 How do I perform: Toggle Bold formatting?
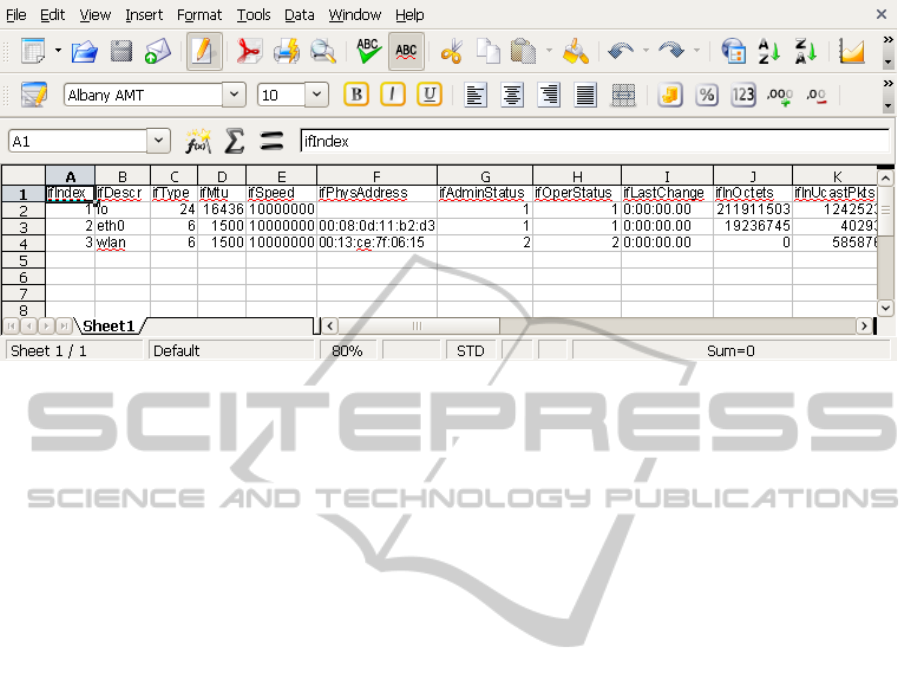coord(356,95)
